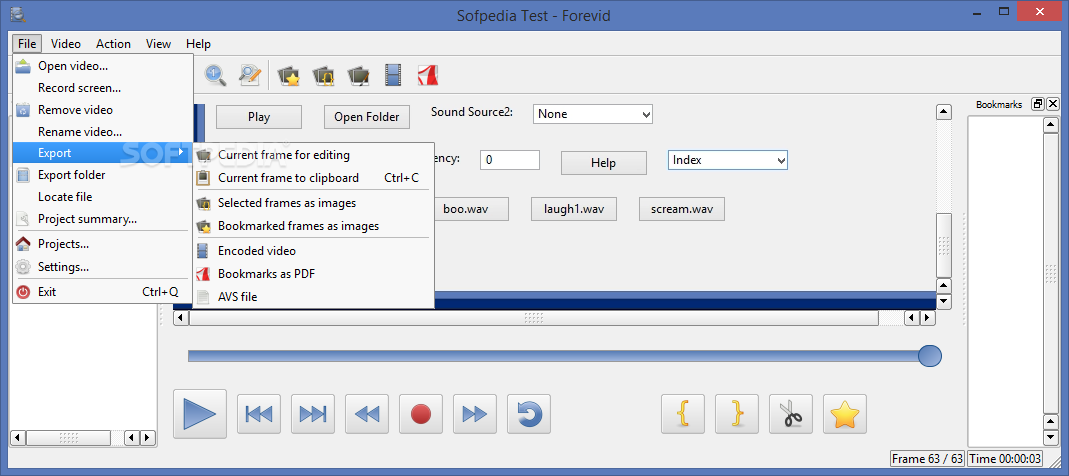The height and width of the screenshot is (476, 1069).
Task: Click the loop/repeat circular arrow button
Action: (529, 414)
